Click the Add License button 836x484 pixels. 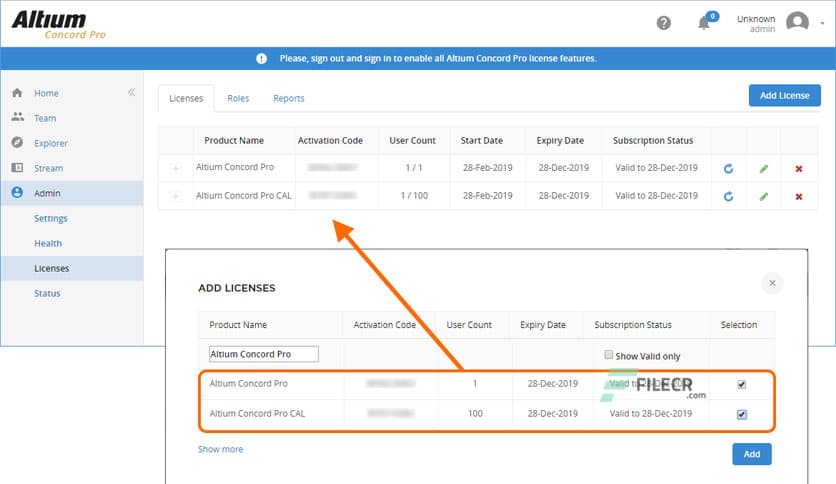(x=784, y=95)
